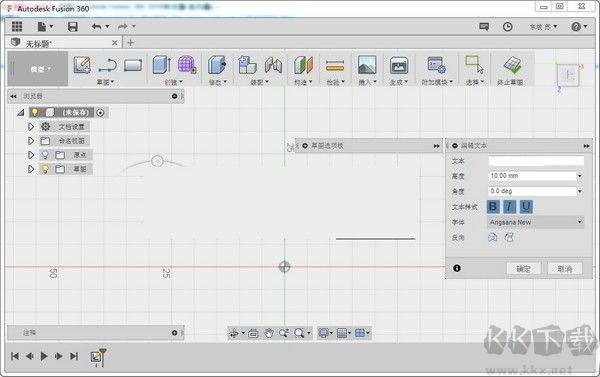Viewport: 600px width, 377px height.
Task: Click the Stop Sketch checkmark icon
Action: [x=512, y=65]
